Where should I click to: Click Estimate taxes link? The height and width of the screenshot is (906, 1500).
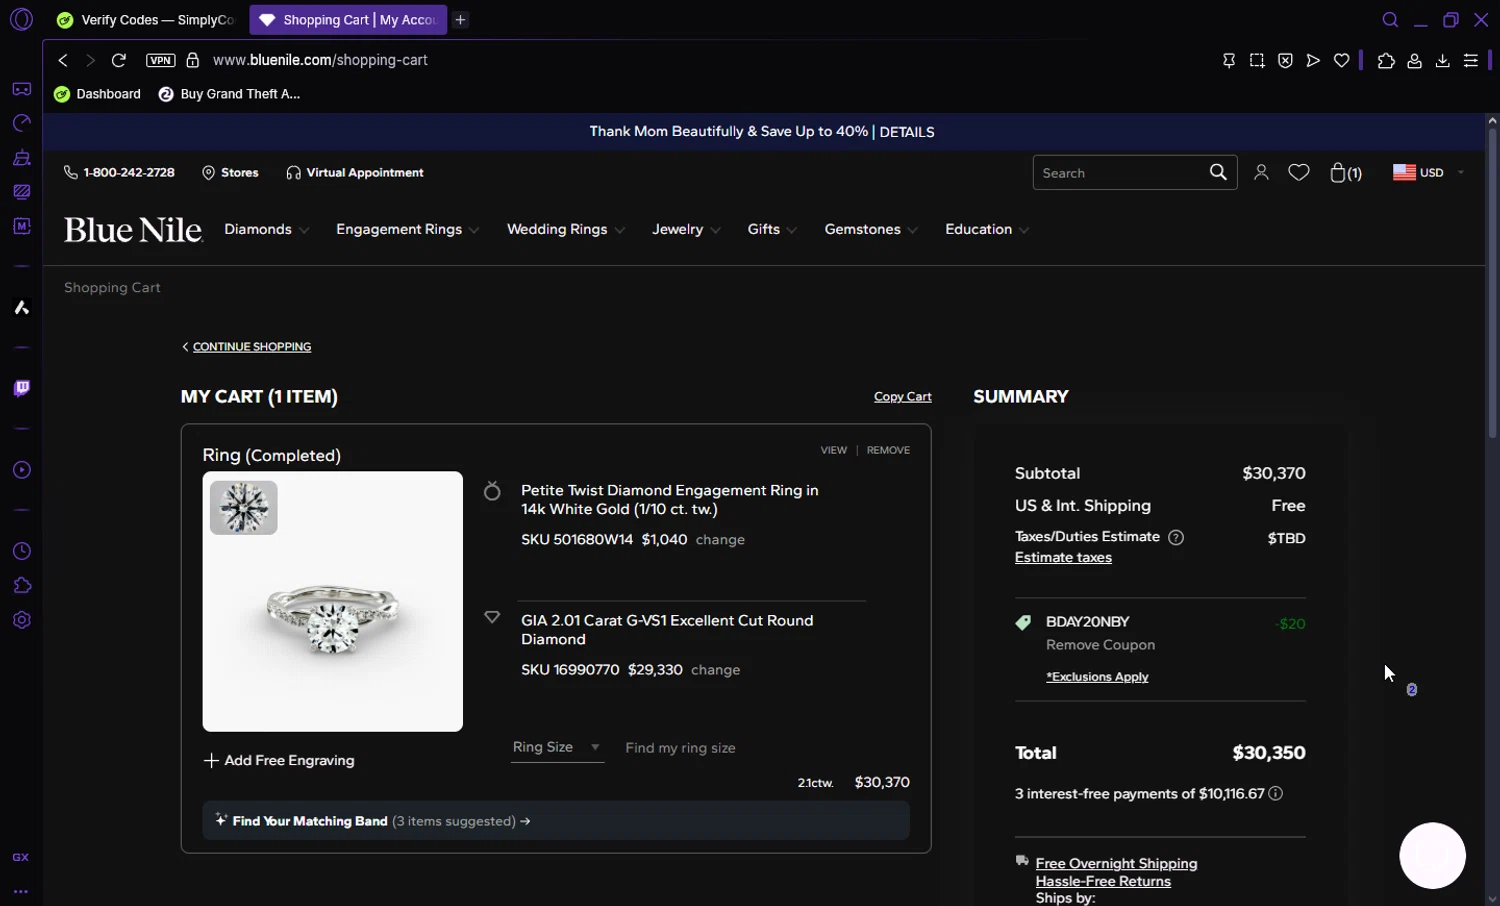pos(1063,558)
